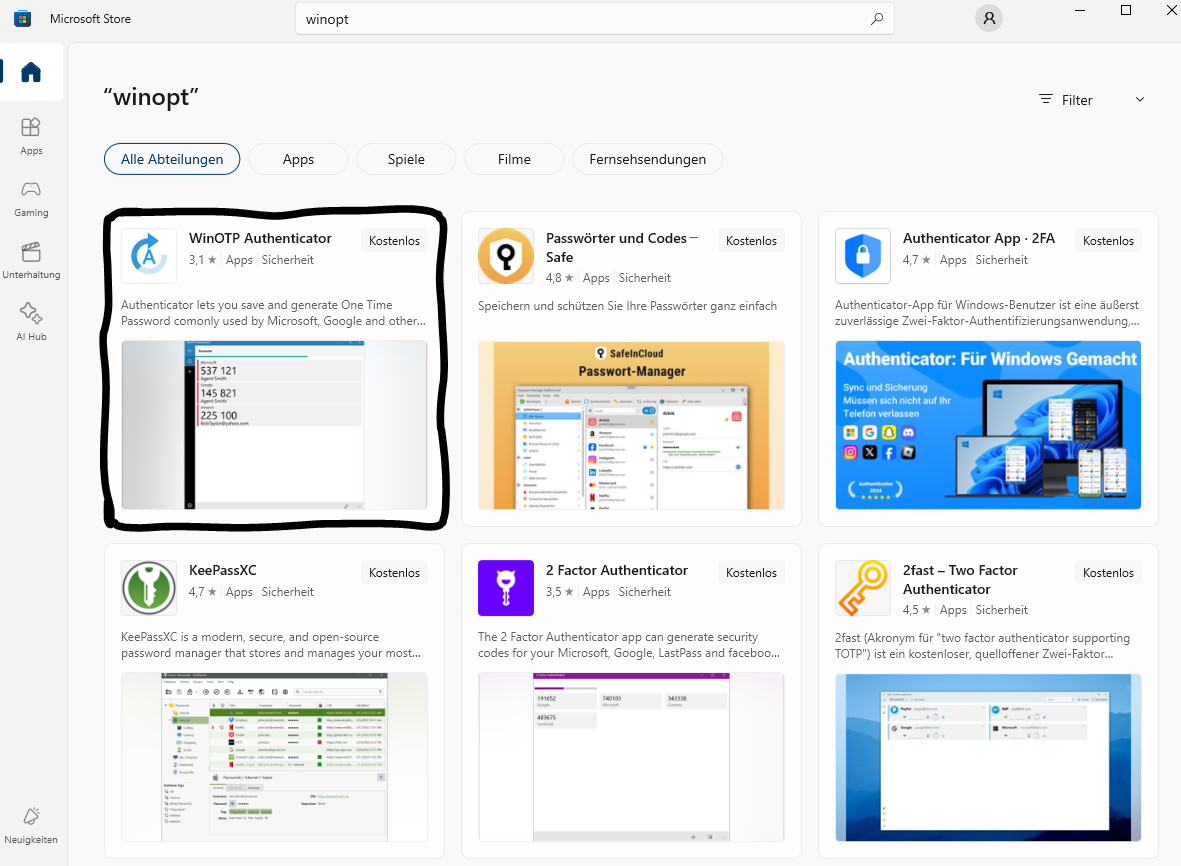
Task: Open Authenticator Für Windows Gemacht banner
Action: coord(988,425)
